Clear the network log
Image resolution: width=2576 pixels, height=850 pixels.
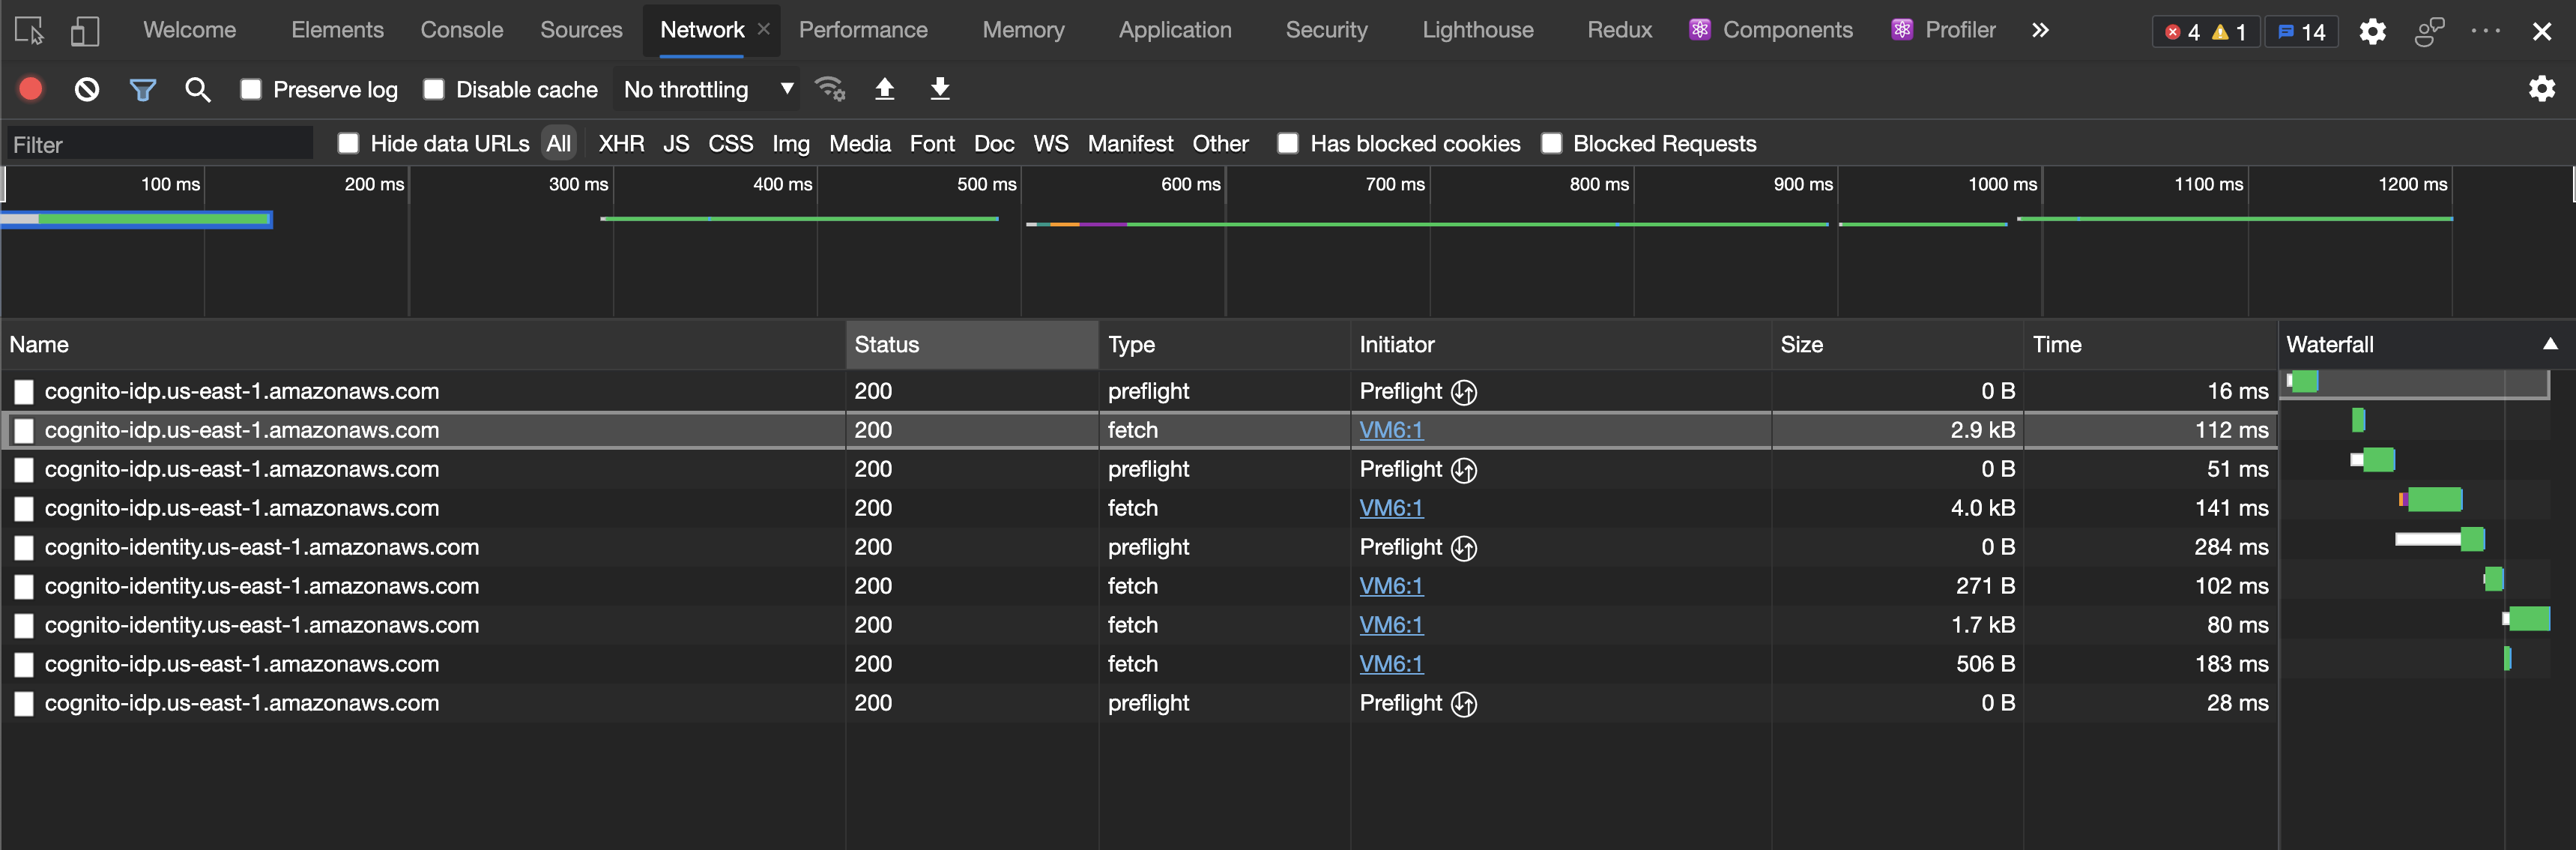pyautogui.click(x=87, y=89)
